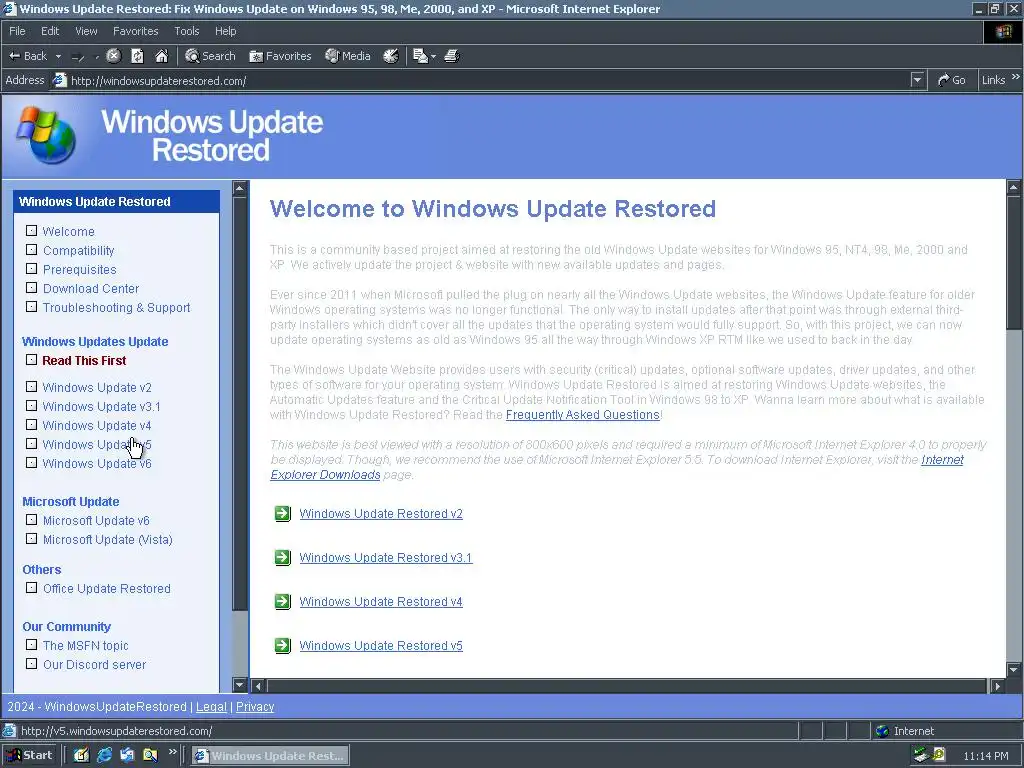
Task: Open the Edit menu
Action: coord(50,31)
